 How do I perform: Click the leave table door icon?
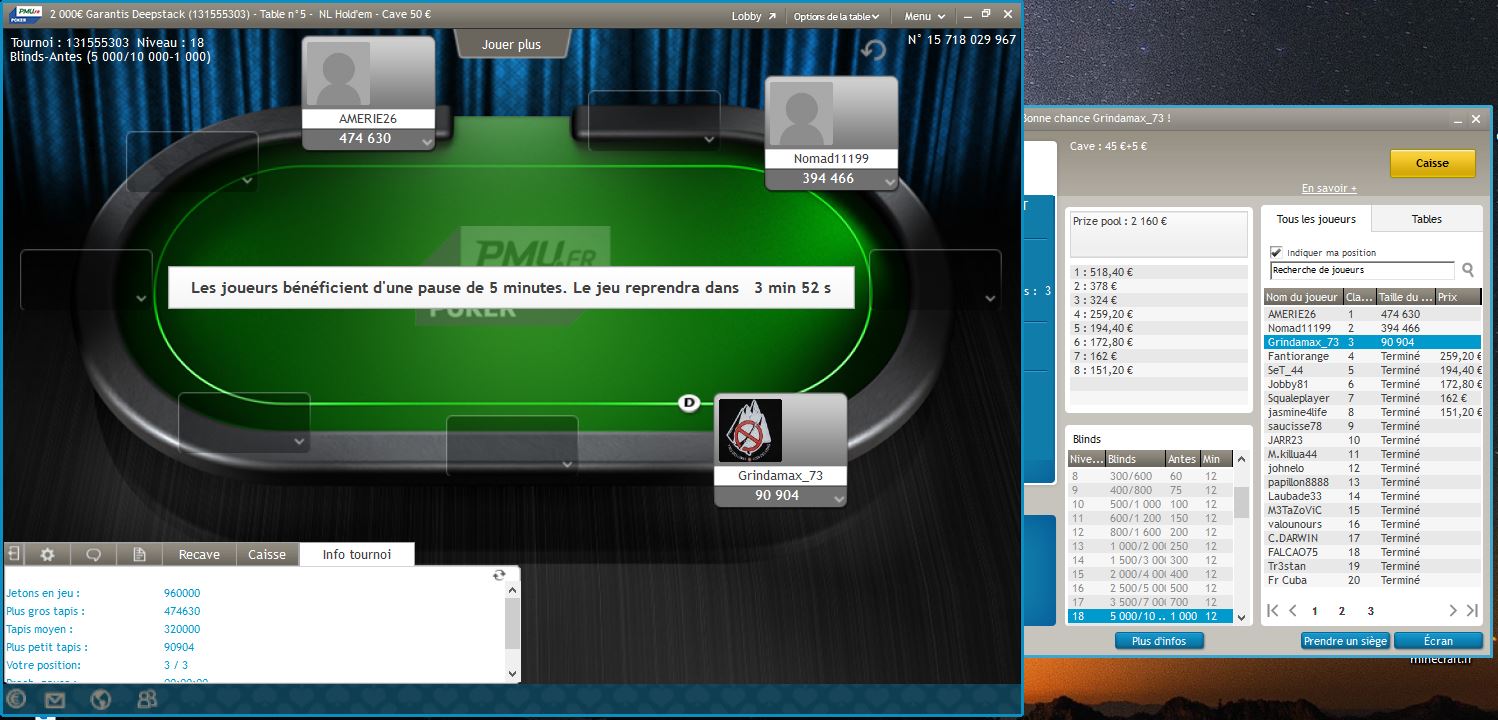click(15, 554)
